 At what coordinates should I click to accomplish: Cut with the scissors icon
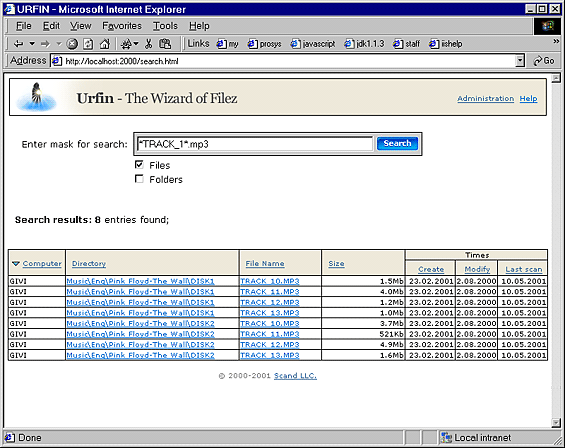(148, 44)
